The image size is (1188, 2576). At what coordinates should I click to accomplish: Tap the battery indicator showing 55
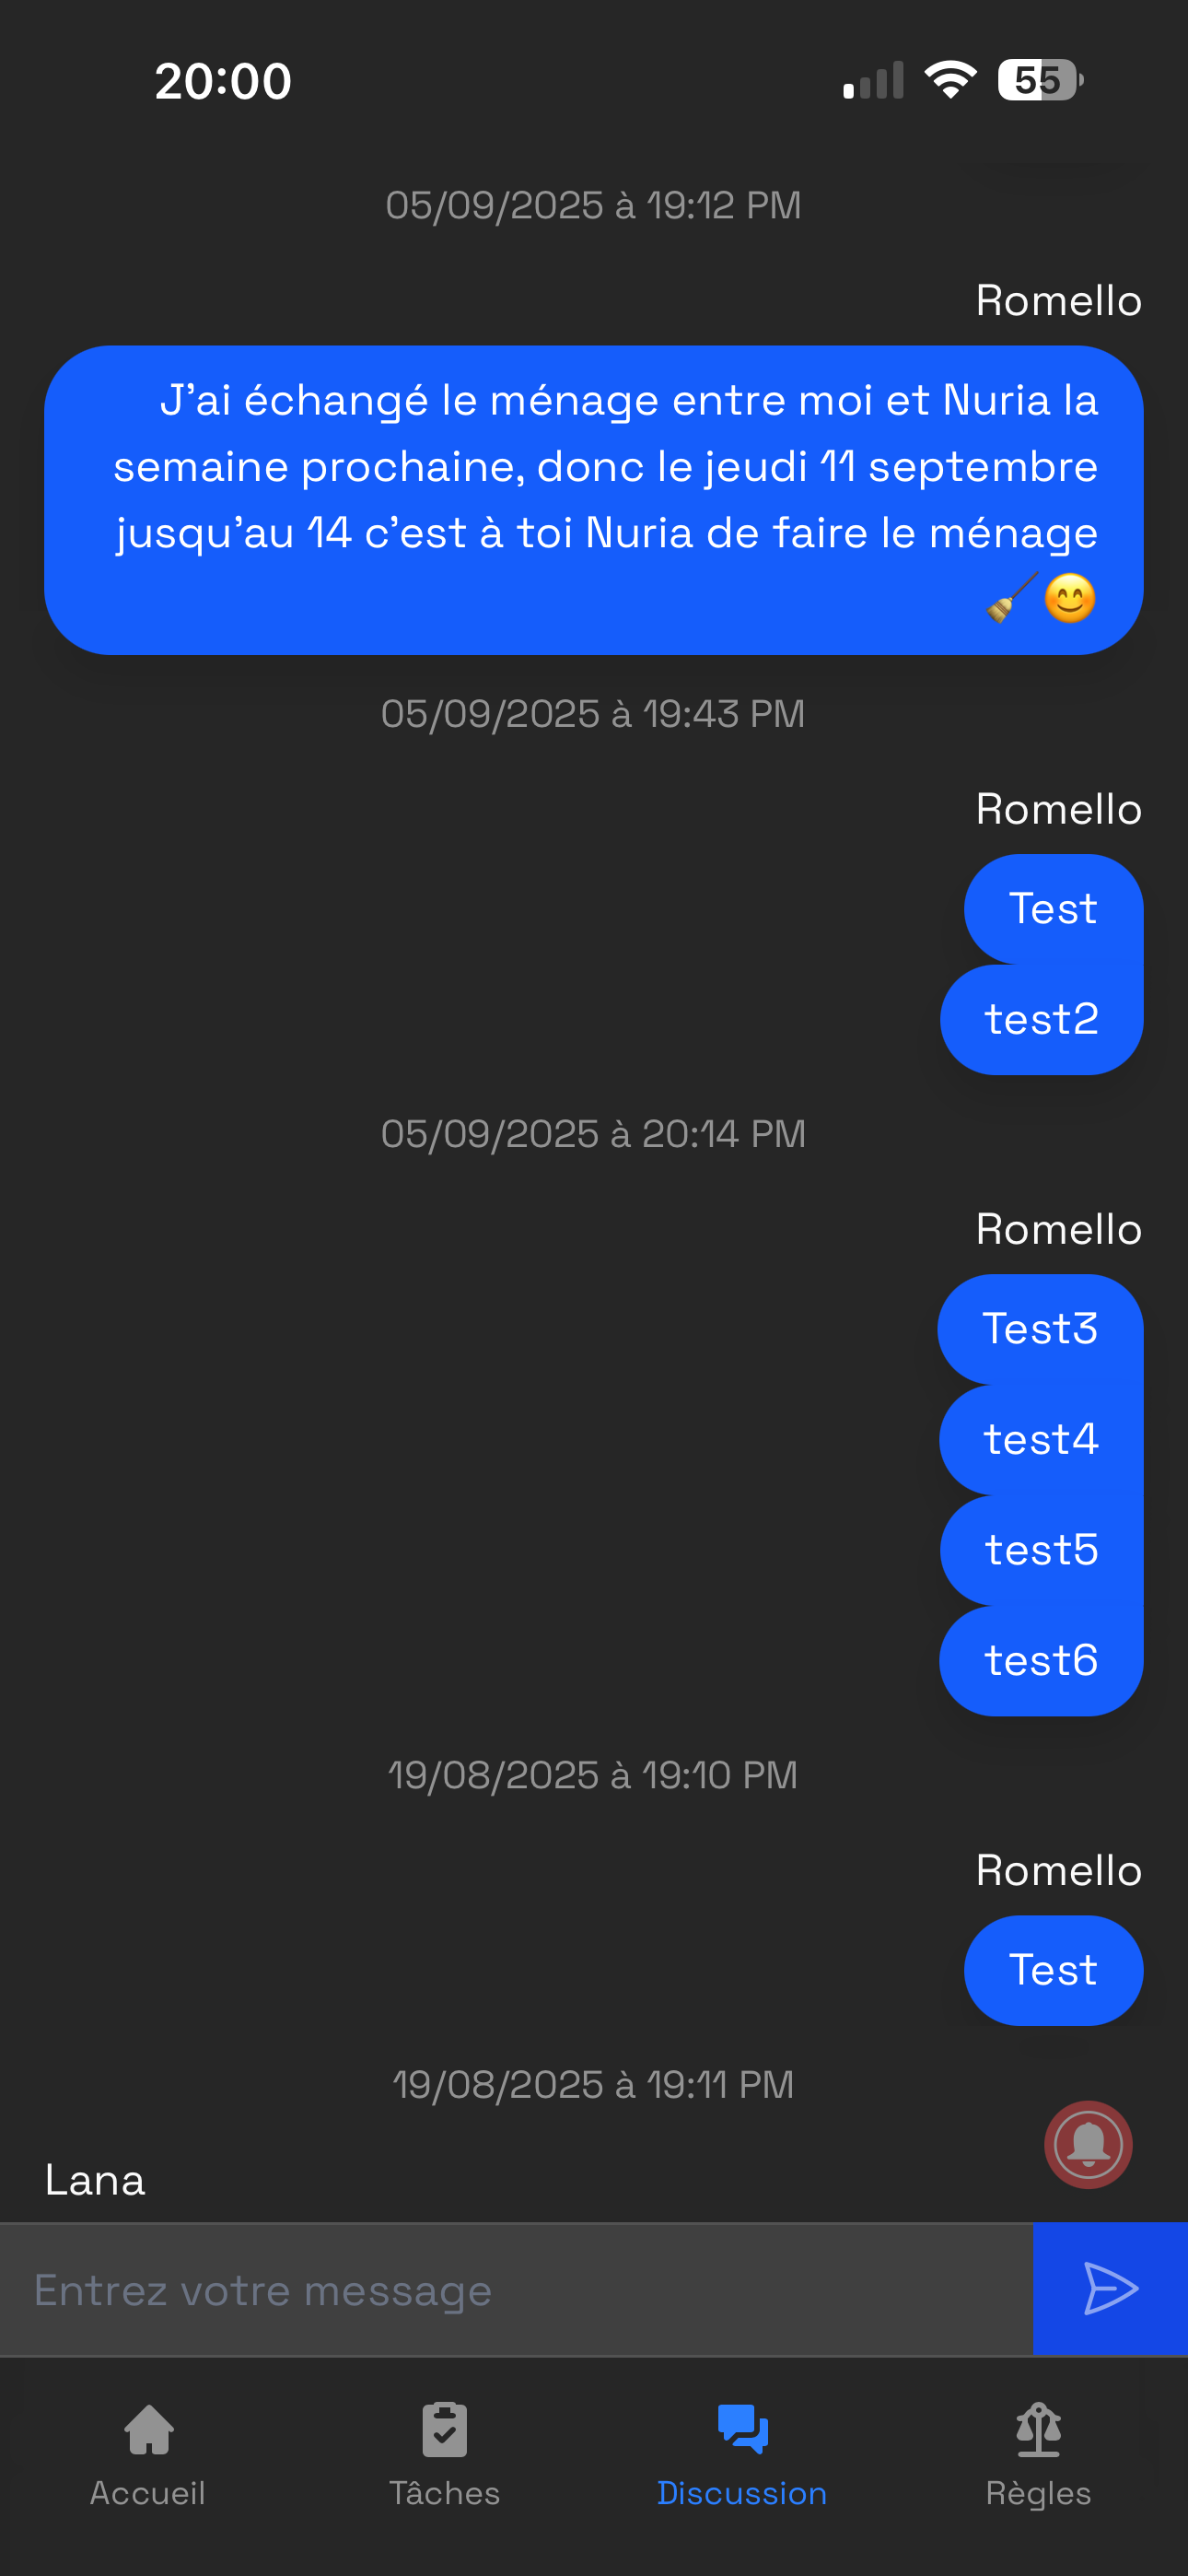(x=1039, y=80)
